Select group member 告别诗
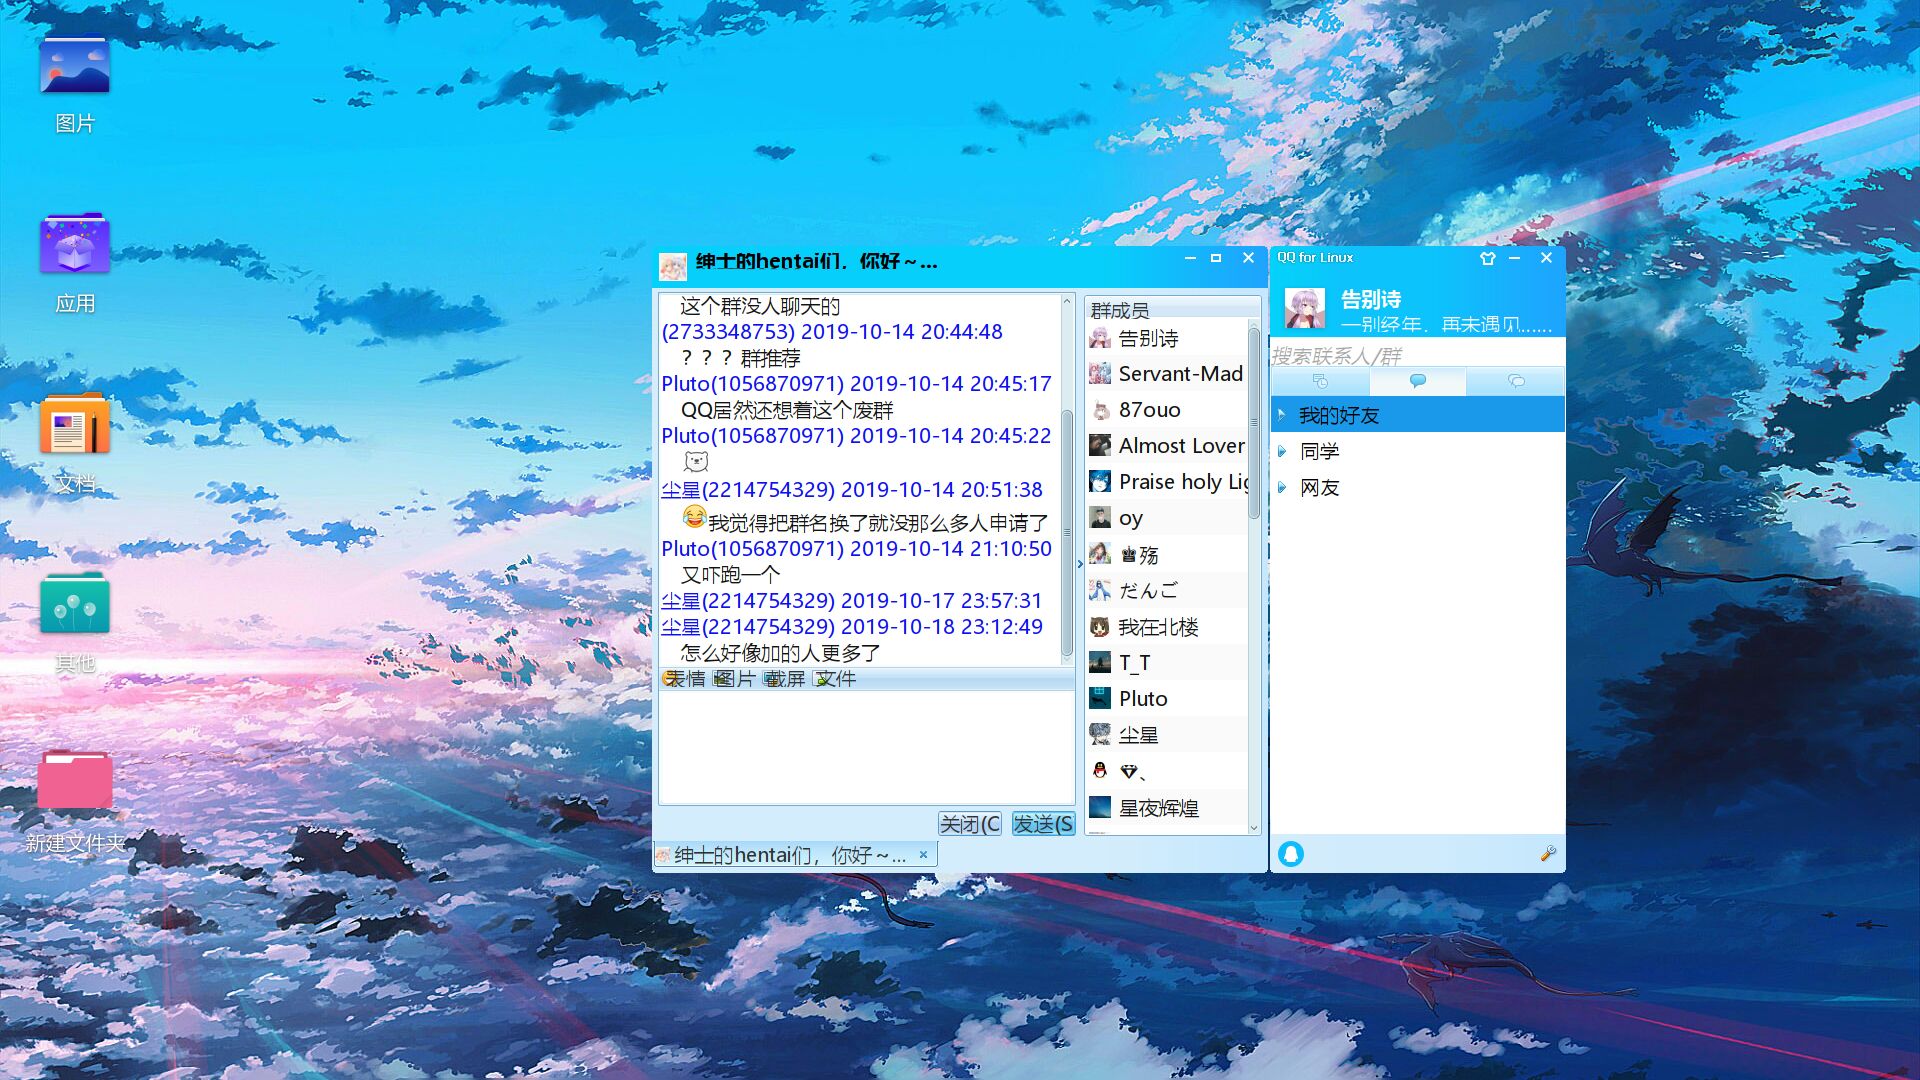The width and height of the screenshot is (1920, 1080). [x=1167, y=338]
